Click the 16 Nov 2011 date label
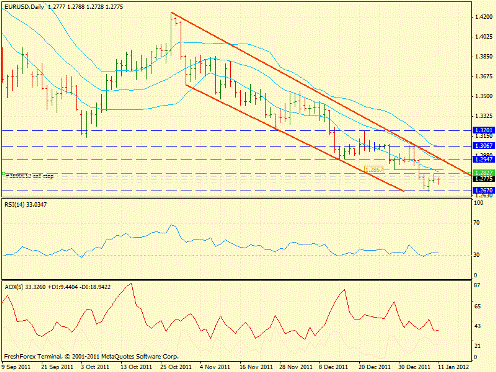Screen dimensions: 496x372 (x=256, y=367)
